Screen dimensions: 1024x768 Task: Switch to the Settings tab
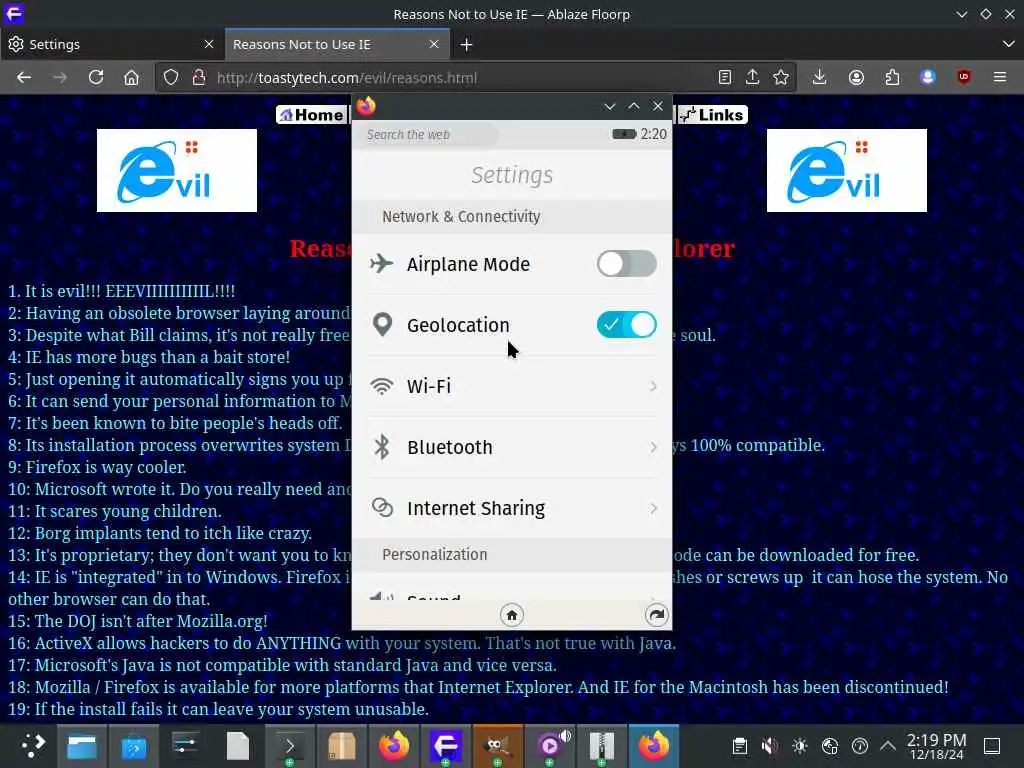(111, 44)
